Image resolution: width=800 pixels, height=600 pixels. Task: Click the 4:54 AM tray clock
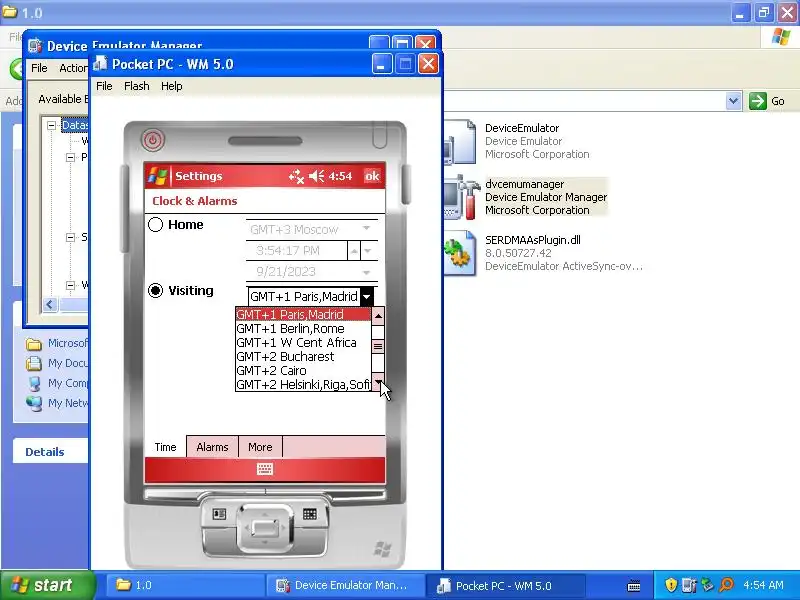tap(763, 585)
